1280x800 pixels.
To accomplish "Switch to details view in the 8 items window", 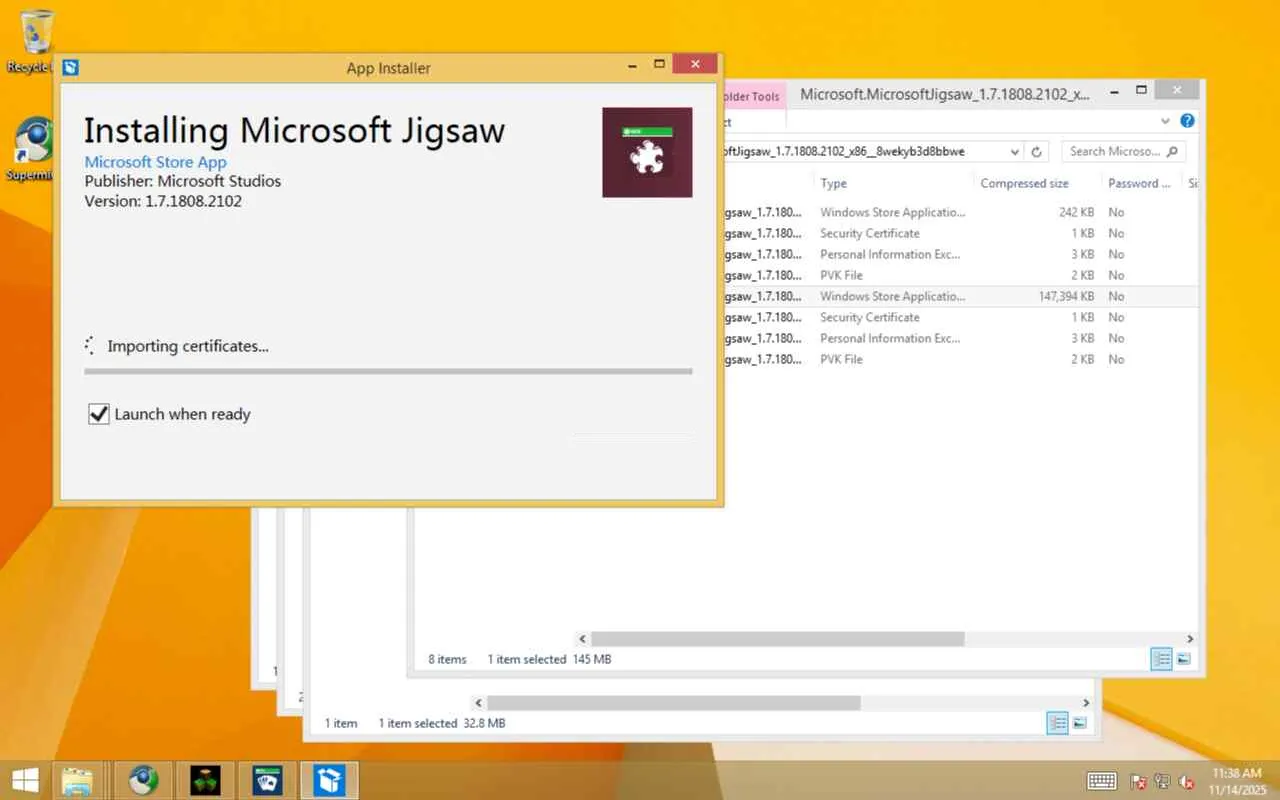I will click(x=1161, y=659).
